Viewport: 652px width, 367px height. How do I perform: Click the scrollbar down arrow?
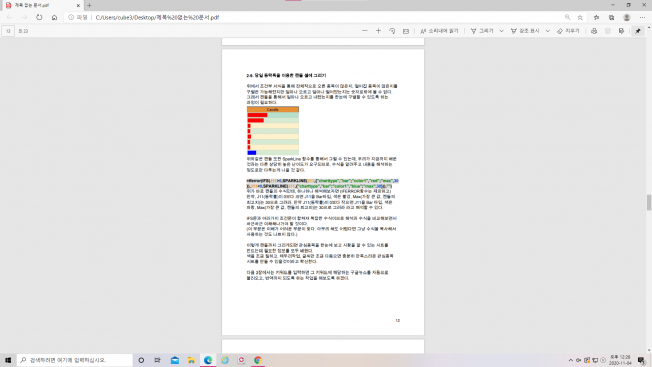pos(648,351)
